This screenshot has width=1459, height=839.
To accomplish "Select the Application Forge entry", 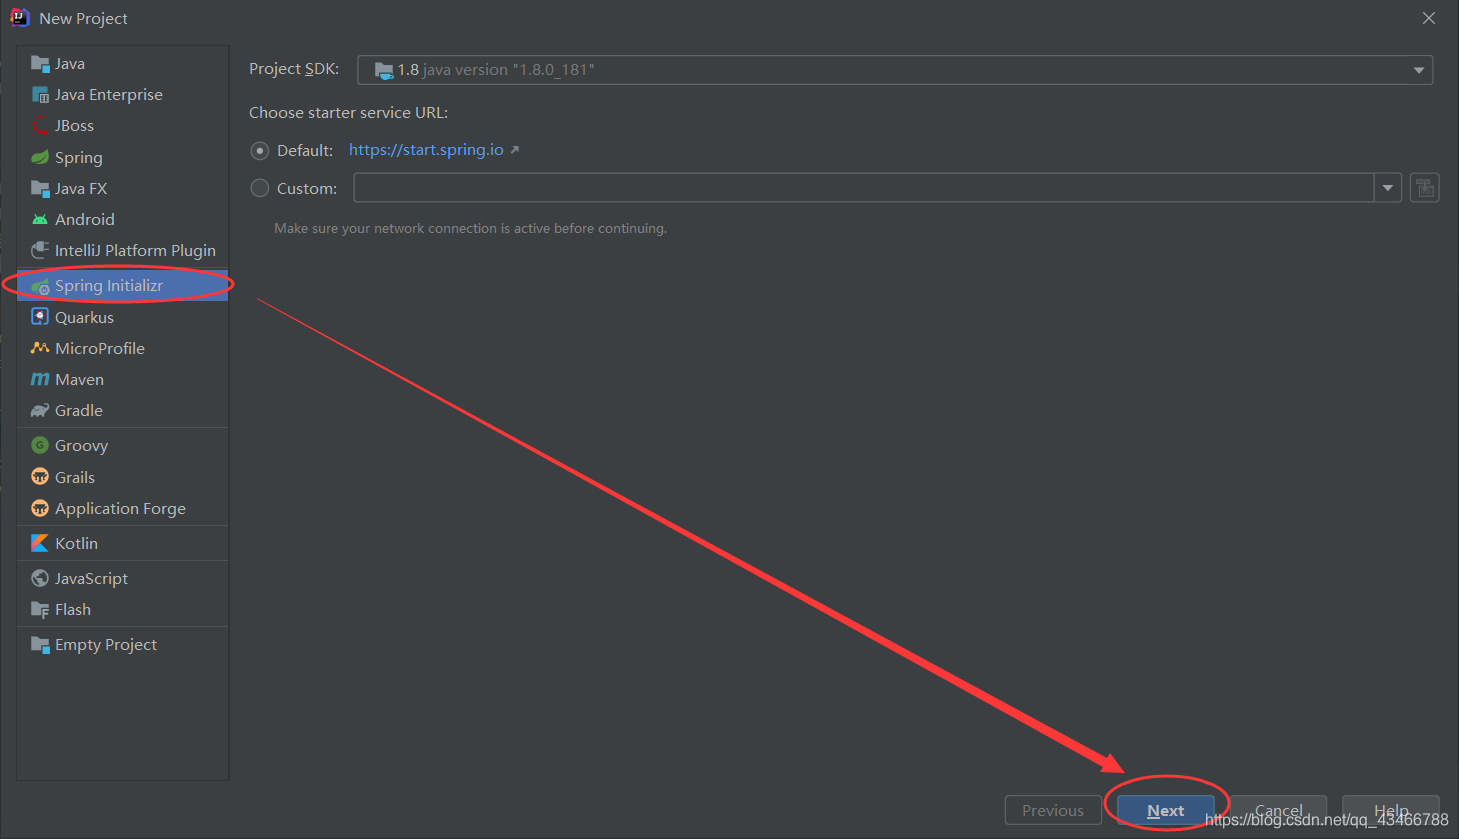I will [123, 508].
